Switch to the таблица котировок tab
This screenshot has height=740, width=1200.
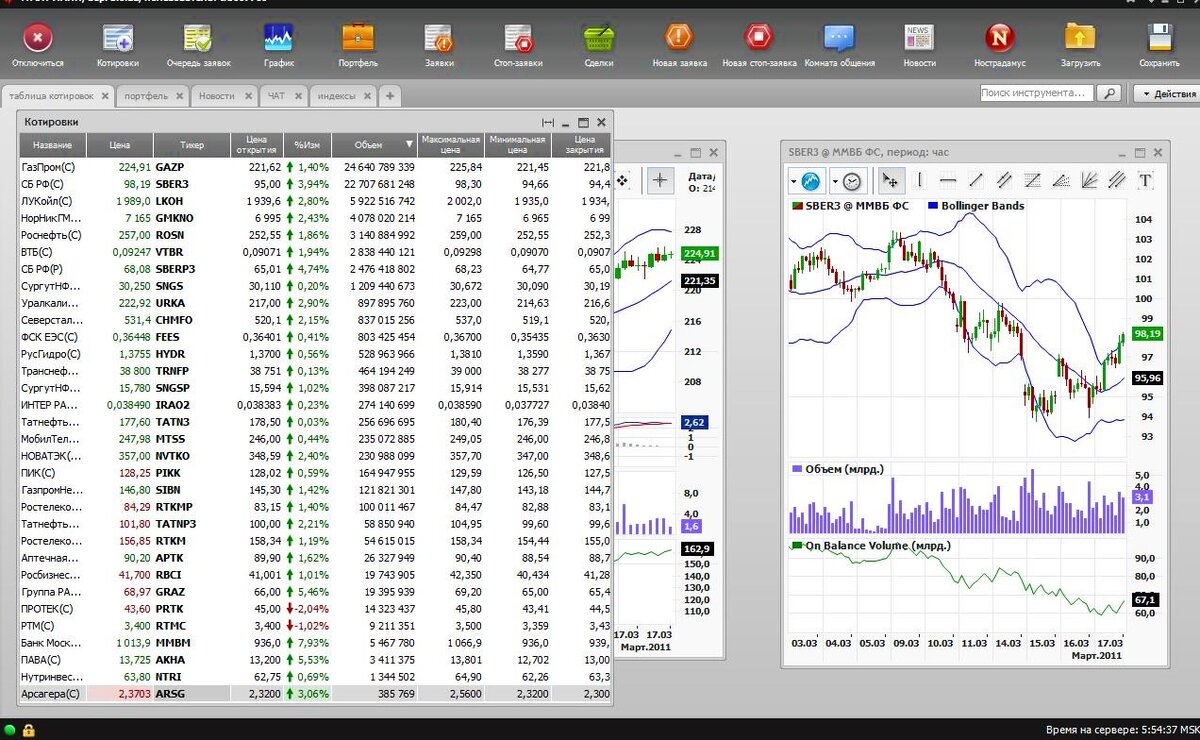[x=58, y=96]
